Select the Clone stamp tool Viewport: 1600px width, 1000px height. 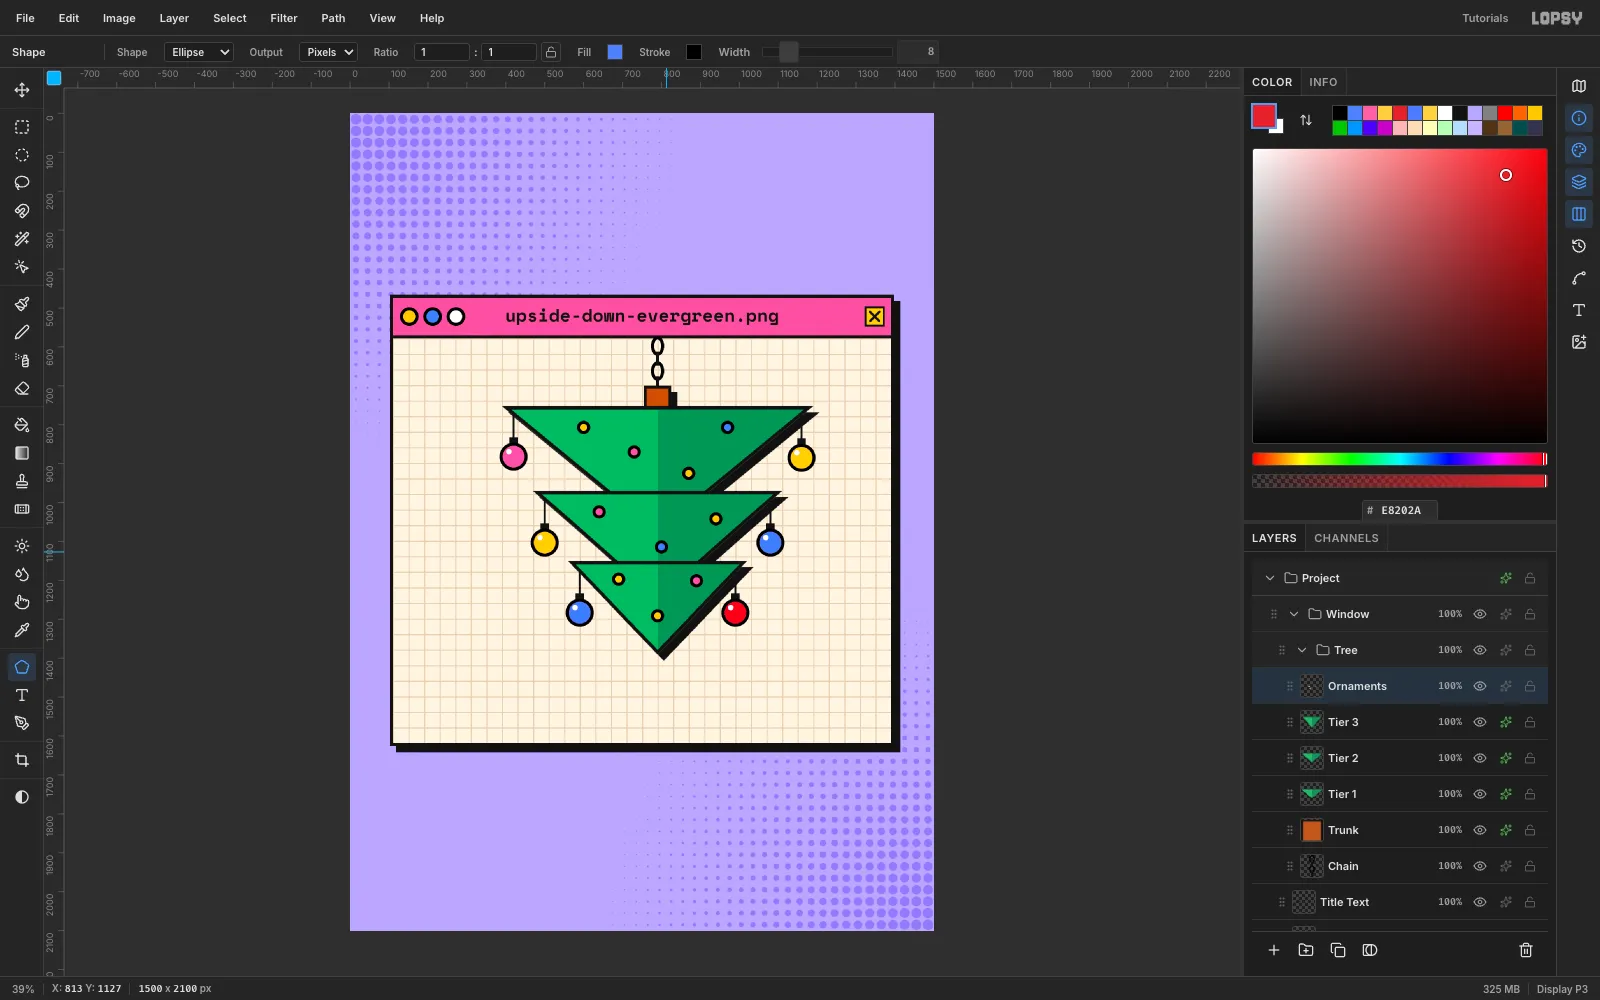(x=21, y=481)
